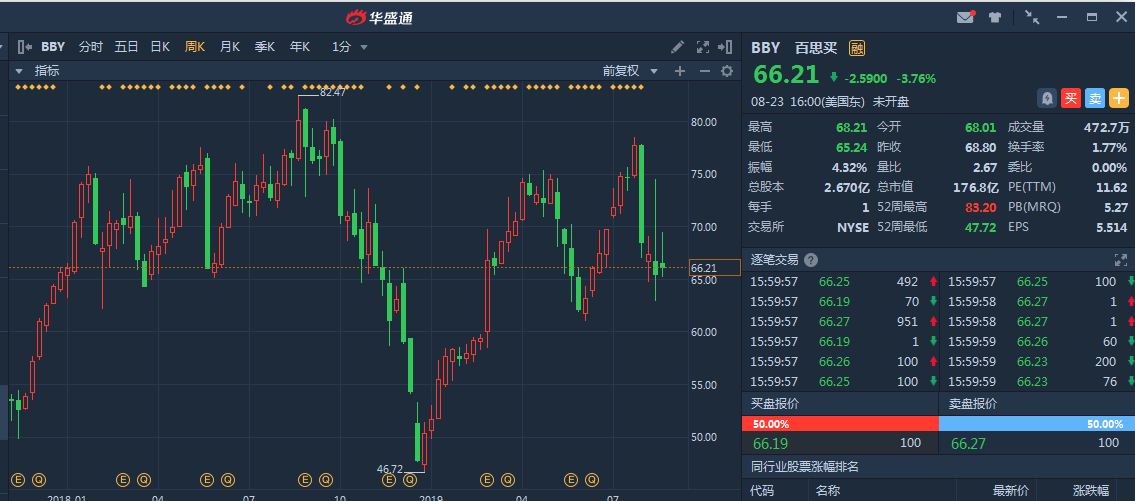This screenshot has height=501, width=1135.
Task: Click ask price 66.27 in the 卖盘报价 panel
Action: pos(969,444)
